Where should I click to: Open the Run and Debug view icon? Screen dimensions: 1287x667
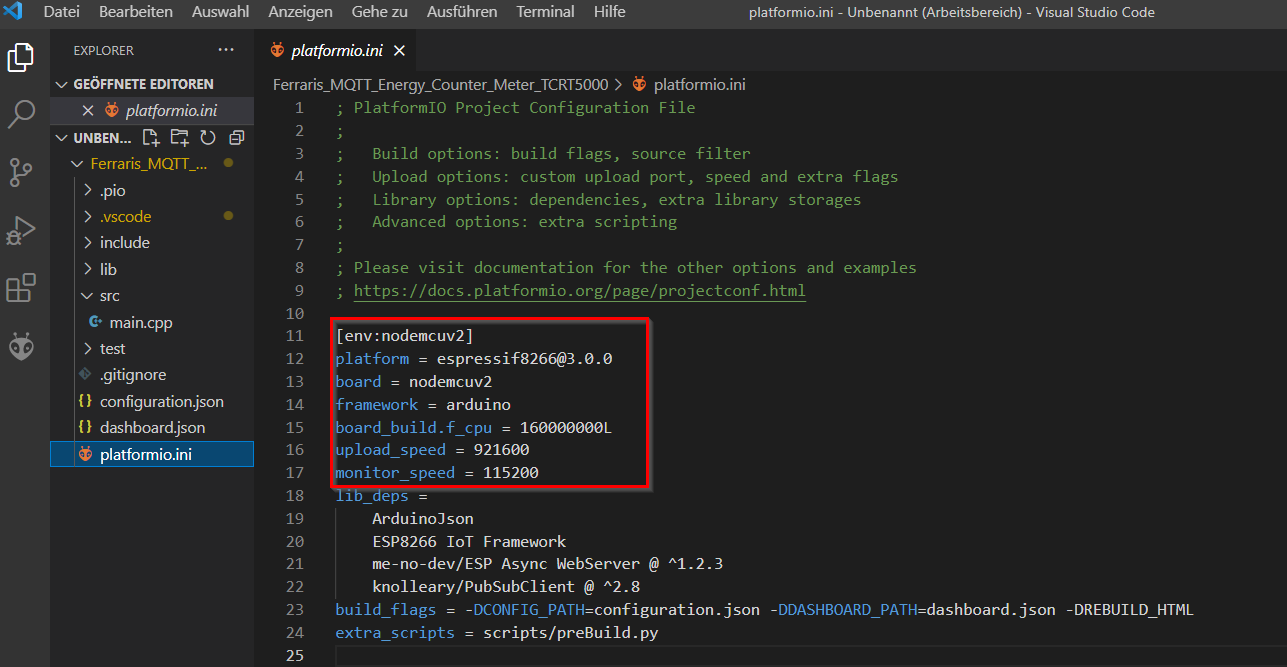pyautogui.click(x=21, y=231)
